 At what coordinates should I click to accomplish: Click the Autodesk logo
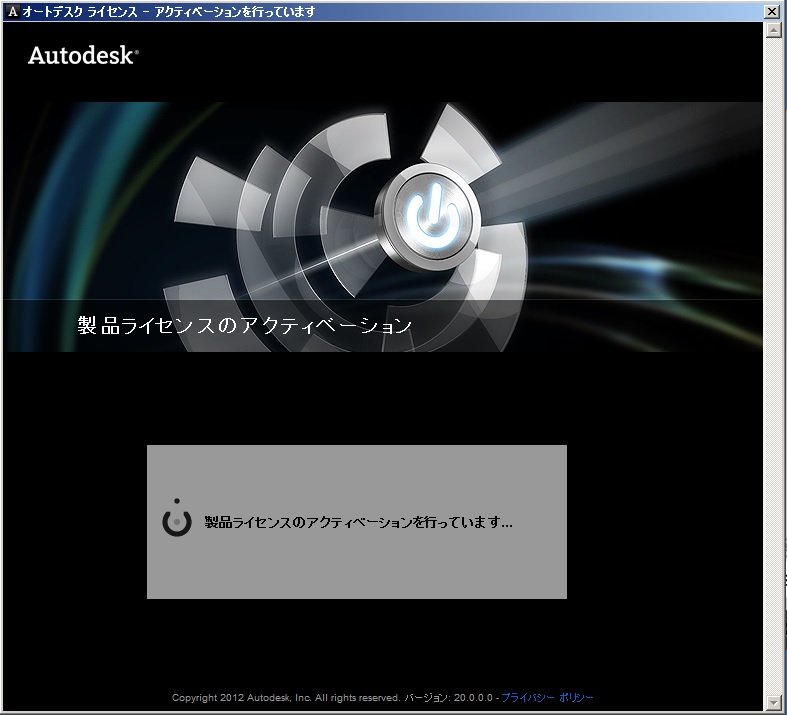click(83, 55)
